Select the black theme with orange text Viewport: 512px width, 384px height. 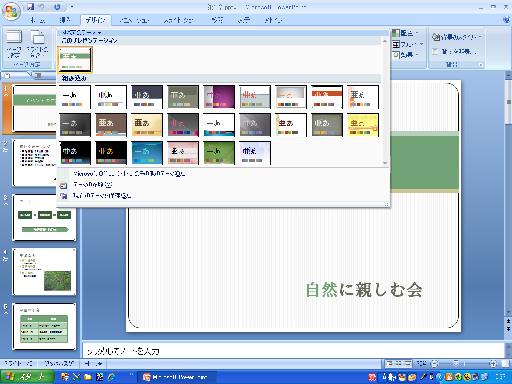(x=111, y=153)
